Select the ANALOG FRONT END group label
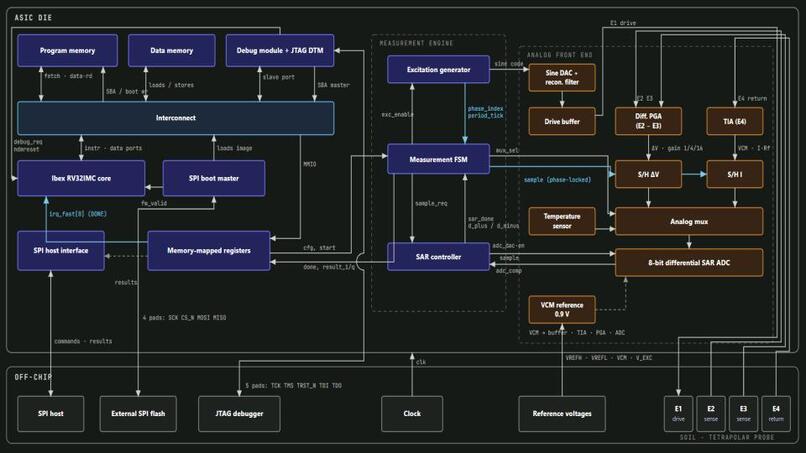This screenshot has height=453, width=806. click(x=559, y=55)
